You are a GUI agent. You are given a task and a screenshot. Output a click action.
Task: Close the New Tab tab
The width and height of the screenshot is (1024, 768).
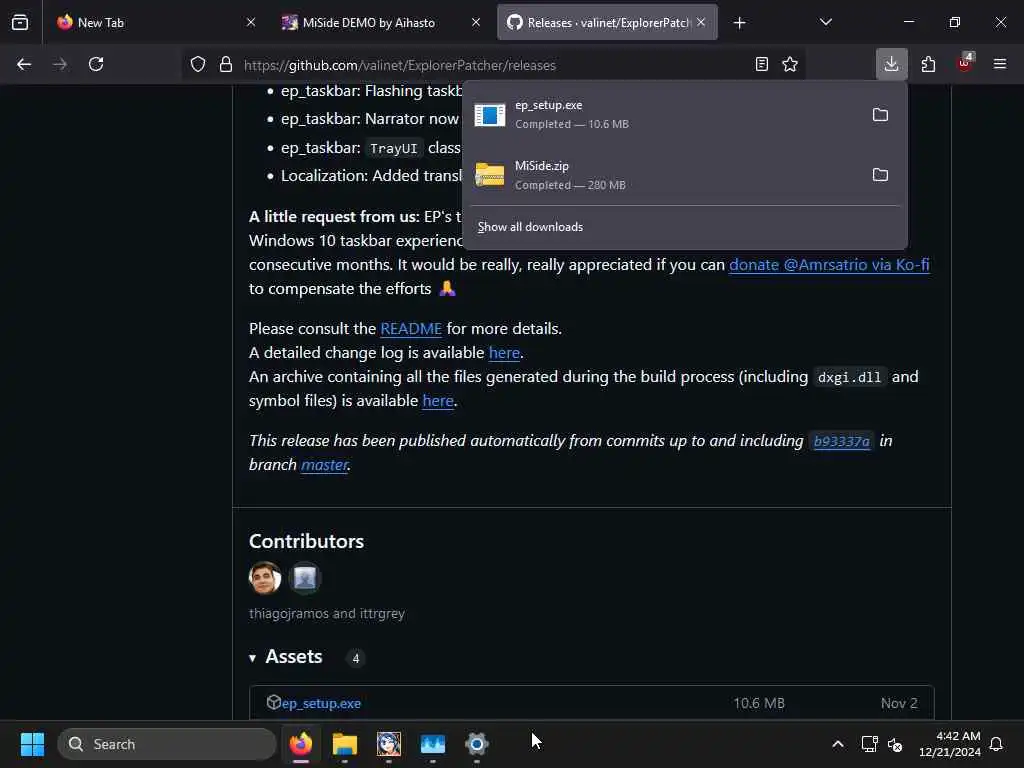(x=251, y=22)
